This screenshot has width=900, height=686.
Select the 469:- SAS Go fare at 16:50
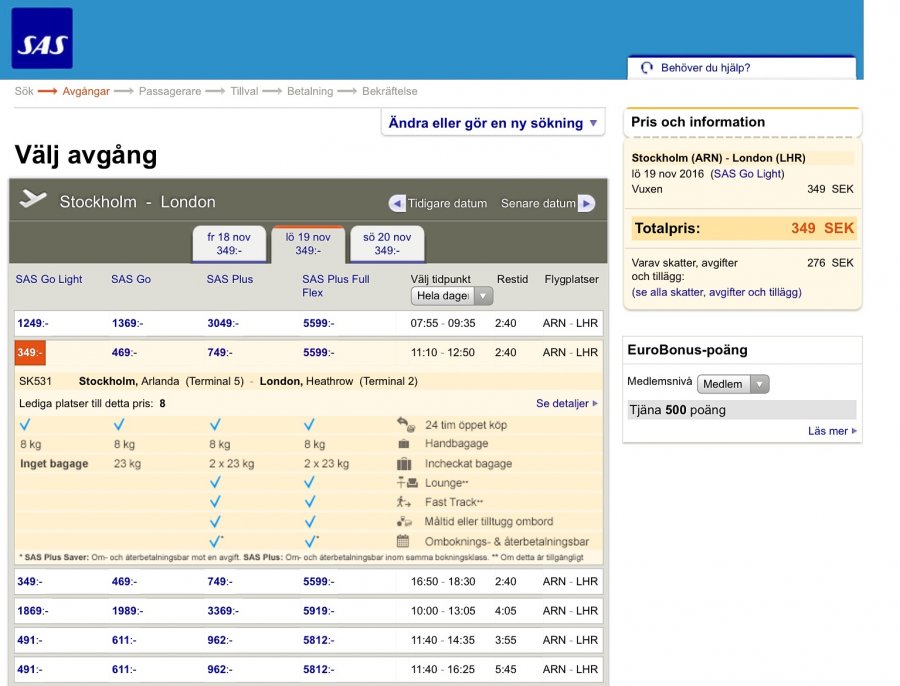tap(121, 581)
